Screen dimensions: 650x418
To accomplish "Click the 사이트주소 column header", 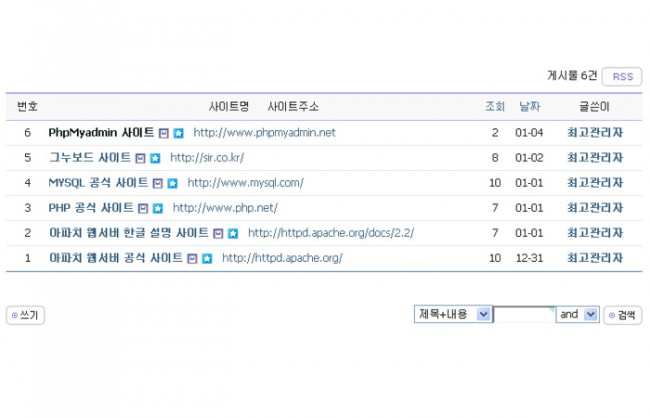I will pyautogui.click(x=293, y=107).
